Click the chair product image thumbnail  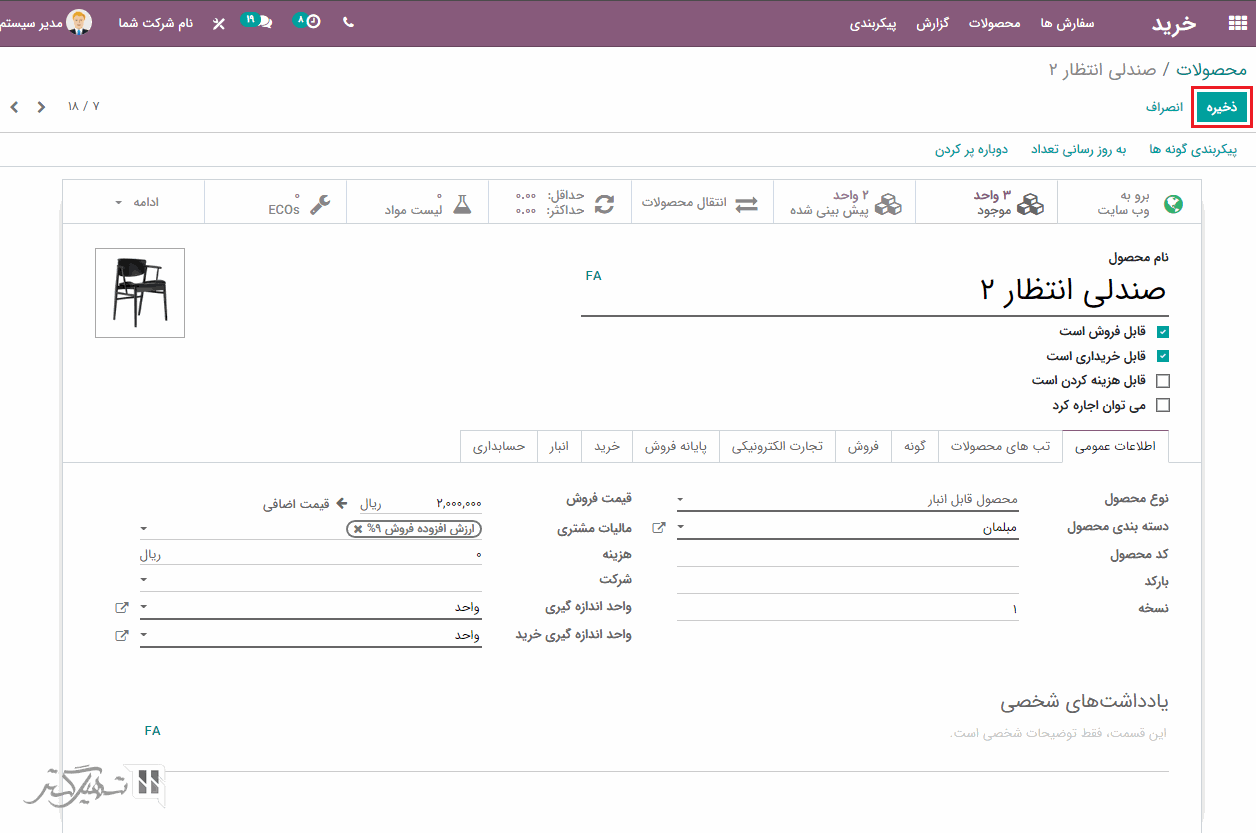click(x=140, y=292)
